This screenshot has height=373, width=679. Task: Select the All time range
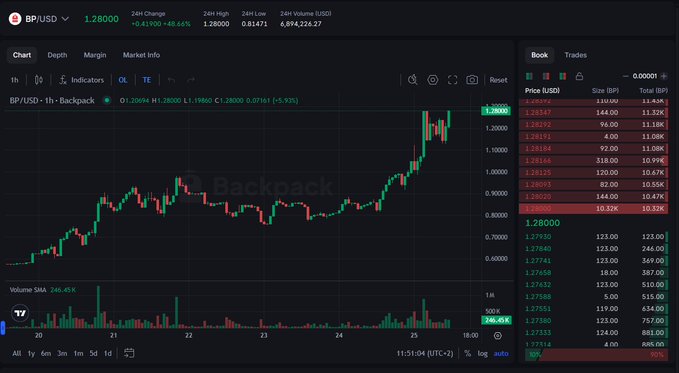pos(16,354)
